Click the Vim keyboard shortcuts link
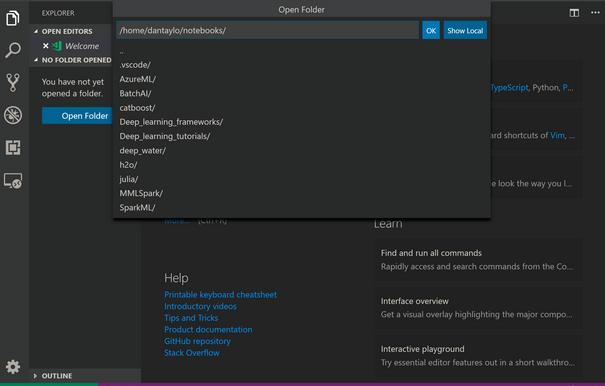Screen dimensions: 605x386 coord(558,135)
